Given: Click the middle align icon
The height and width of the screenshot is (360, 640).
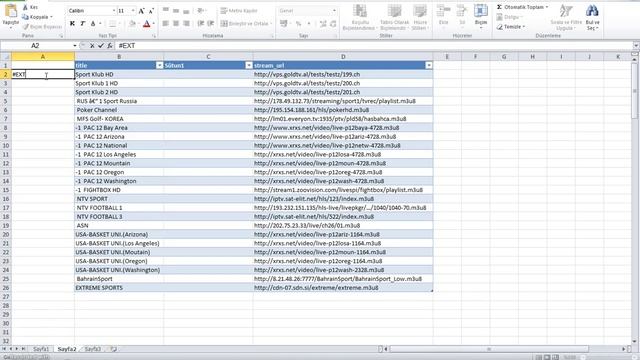Looking at the screenshot, I should 176,11.
